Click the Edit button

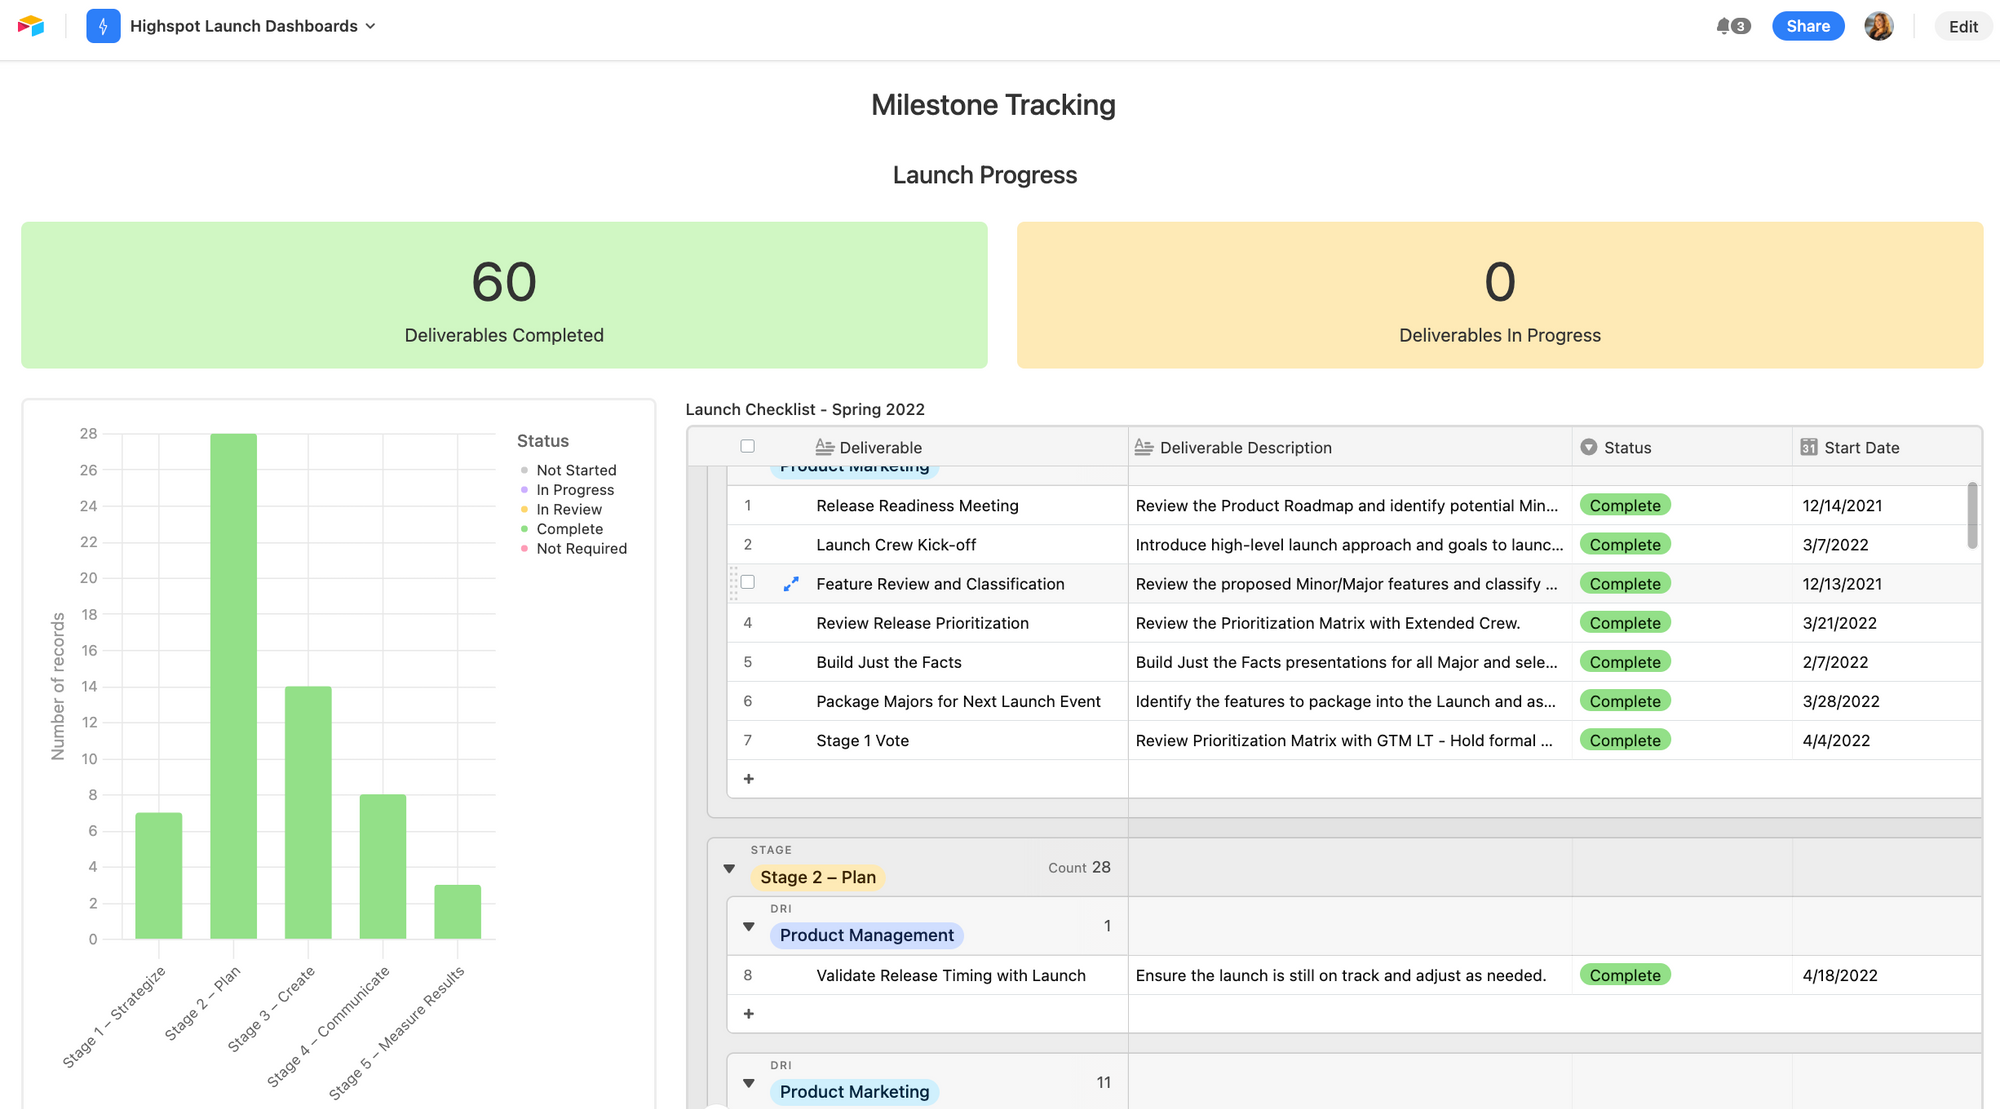click(1962, 27)
